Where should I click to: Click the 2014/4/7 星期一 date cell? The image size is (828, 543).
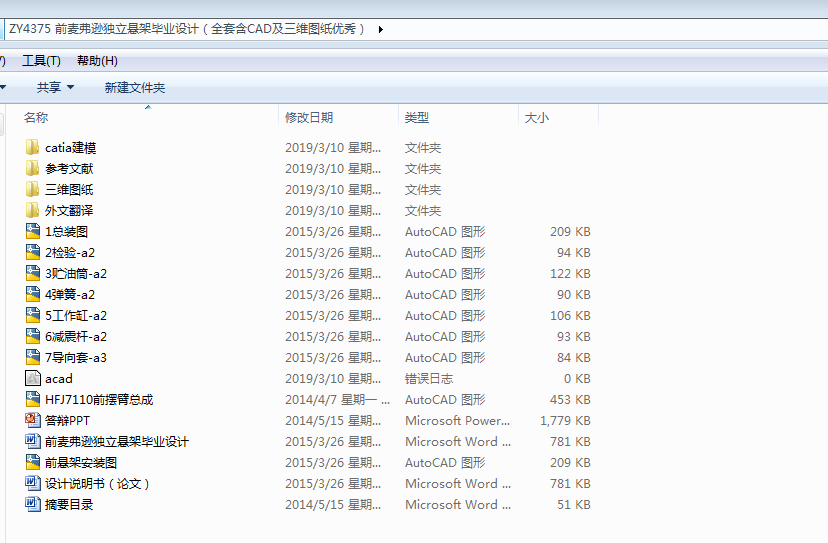tap(337, 399)
